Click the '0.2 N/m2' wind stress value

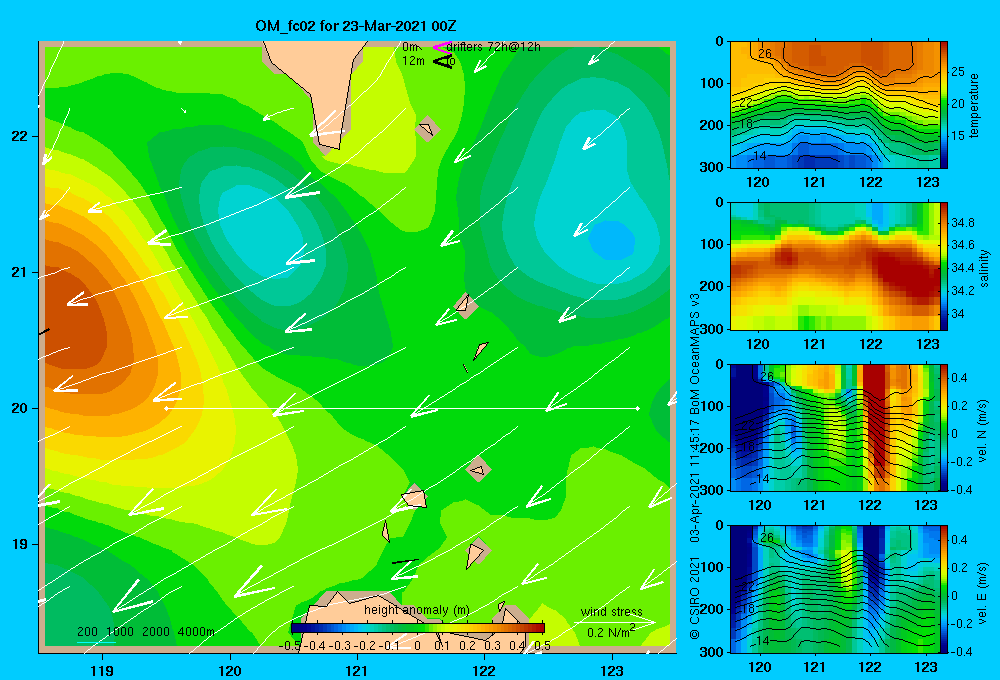tap(611, 632)
